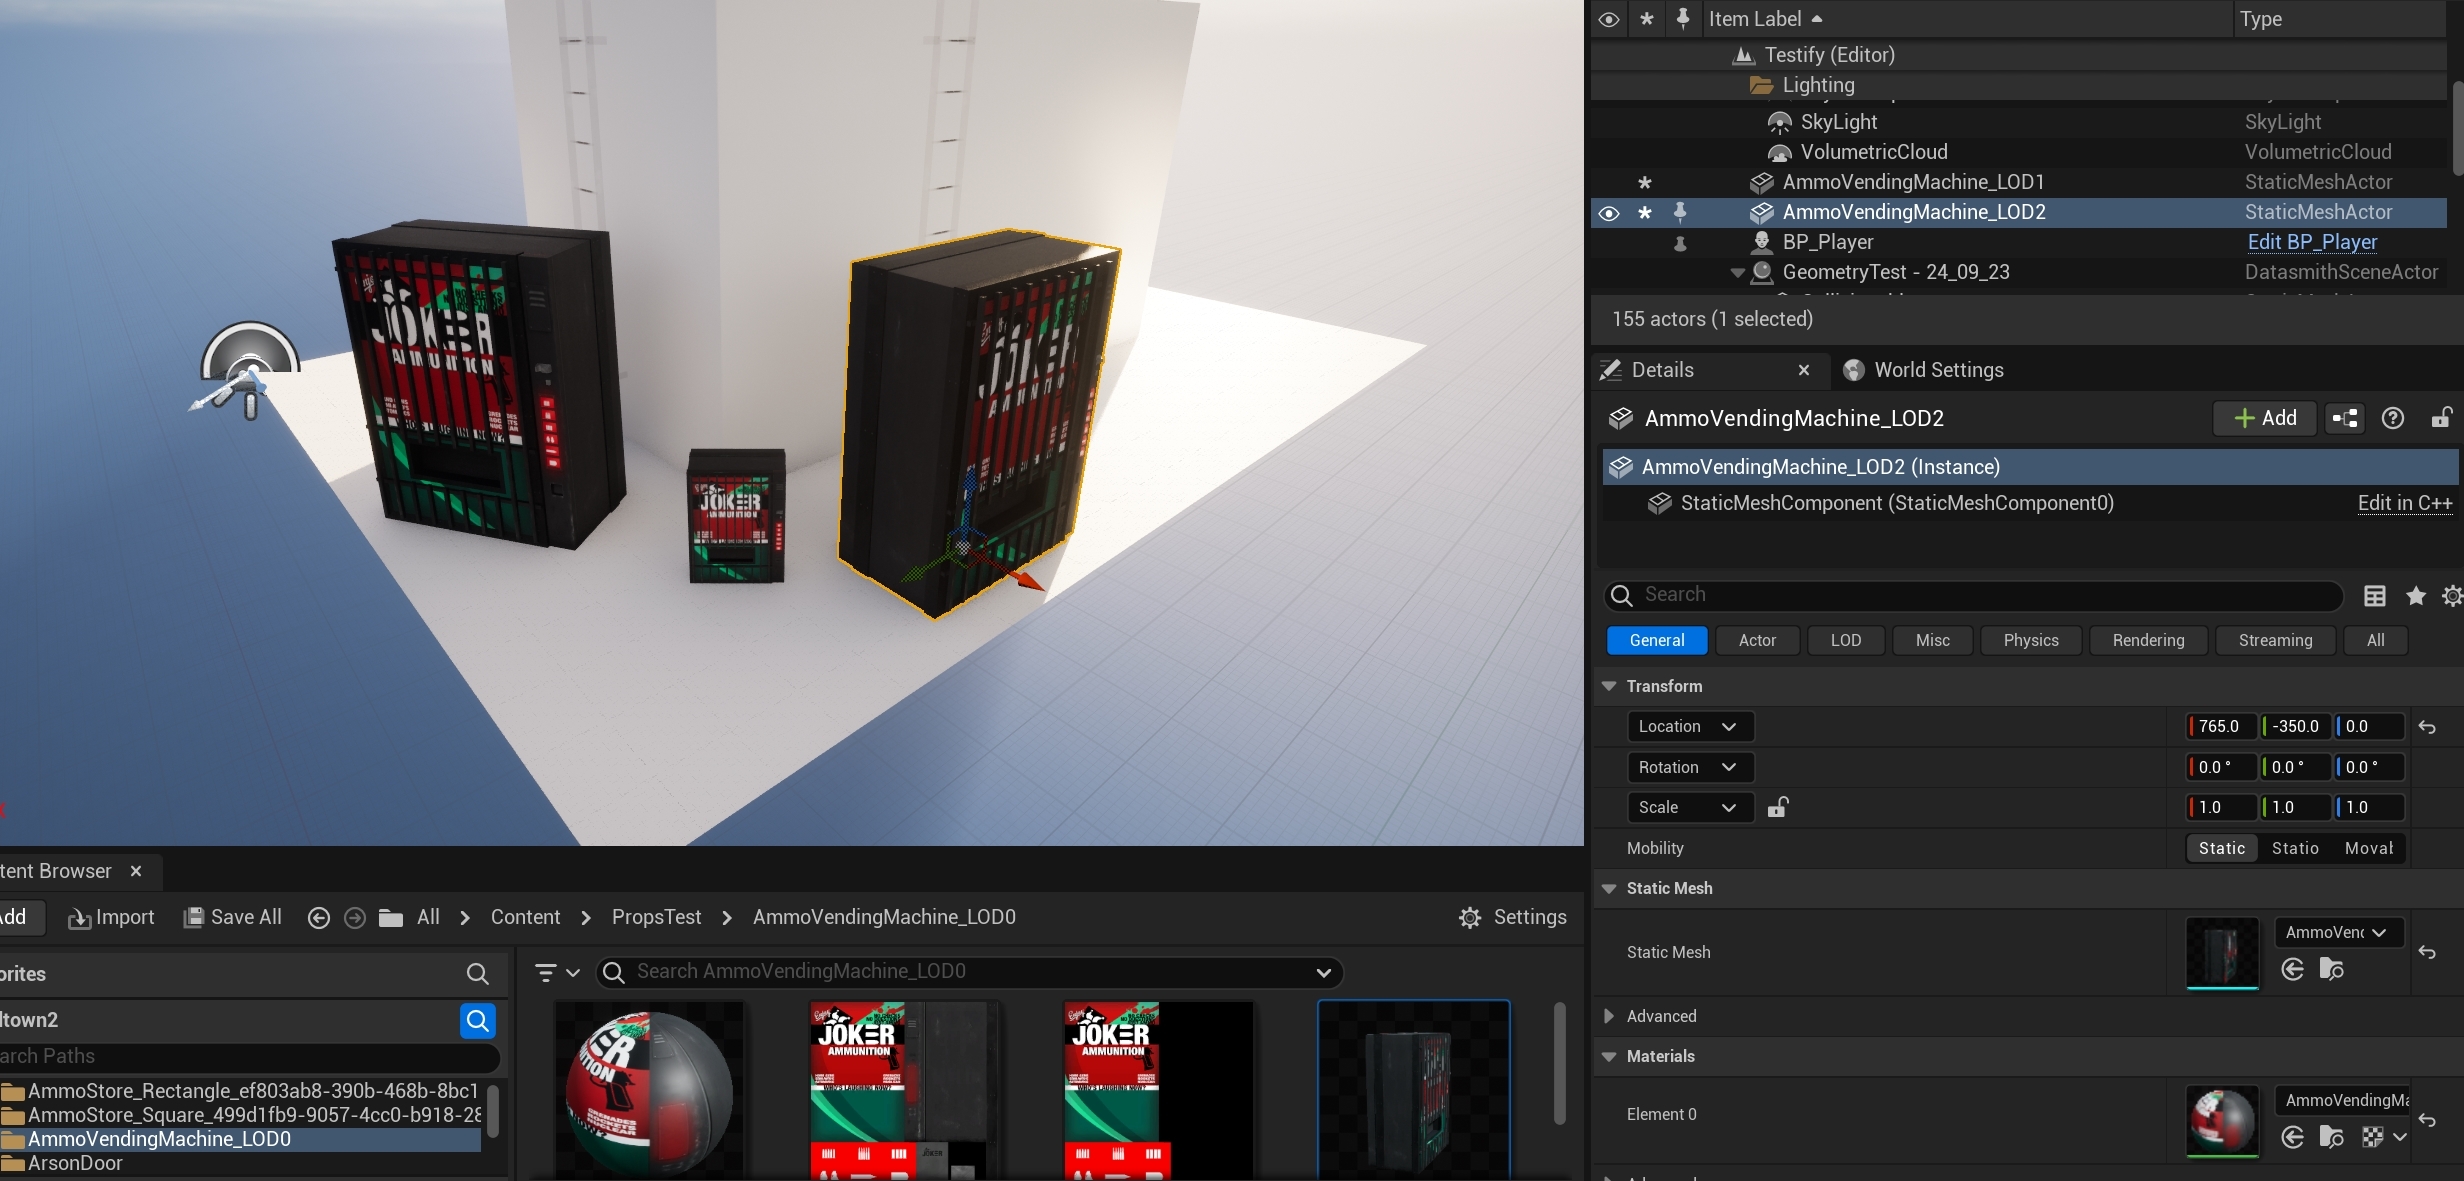Open the property matrix table view icon

pyautogui.click(x=2374, y=596)
